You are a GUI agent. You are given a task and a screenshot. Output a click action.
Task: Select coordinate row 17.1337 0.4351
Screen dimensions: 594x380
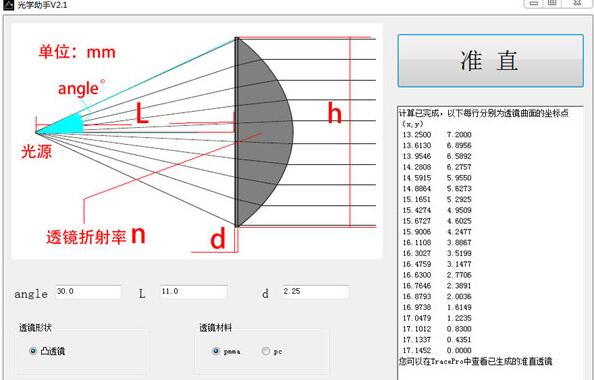437,340
